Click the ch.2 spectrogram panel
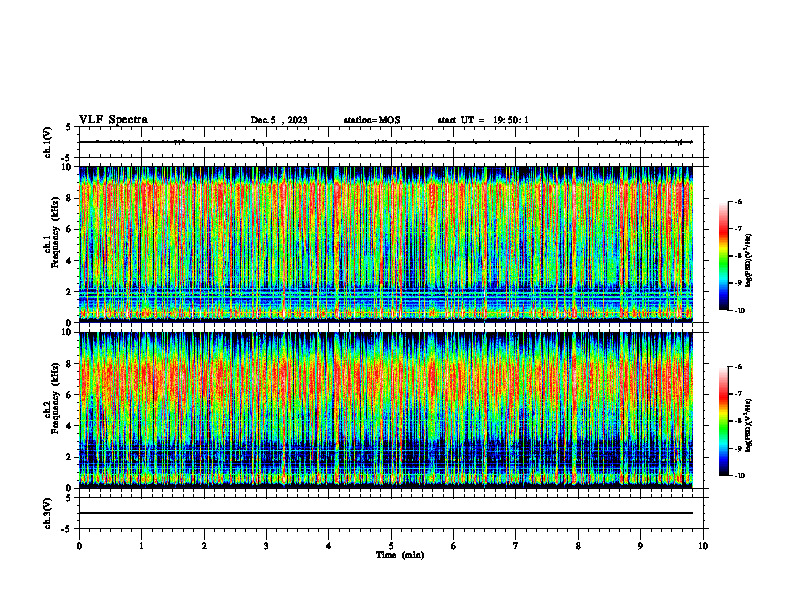 pos(386,410)
